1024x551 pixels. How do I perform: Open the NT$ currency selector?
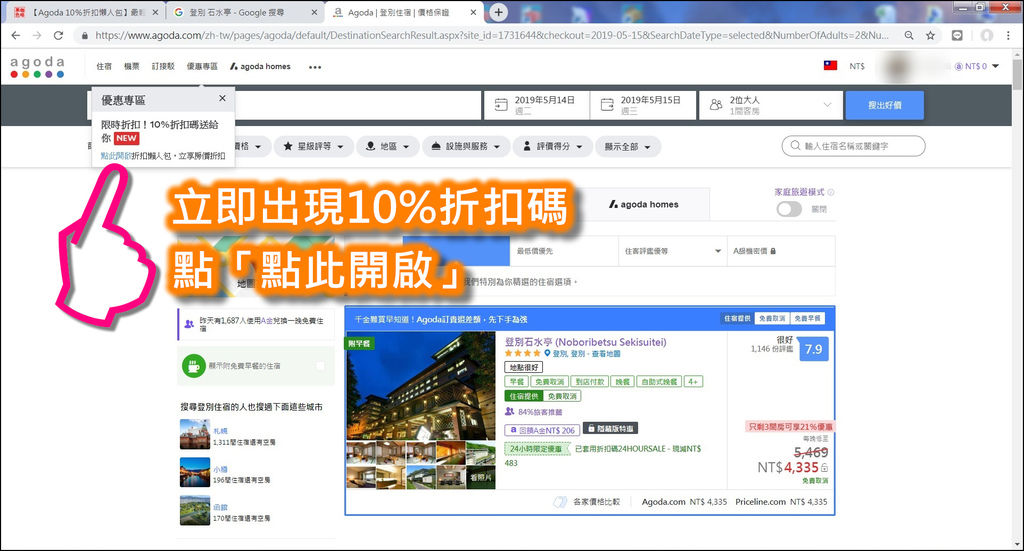[x=857, y=66]
